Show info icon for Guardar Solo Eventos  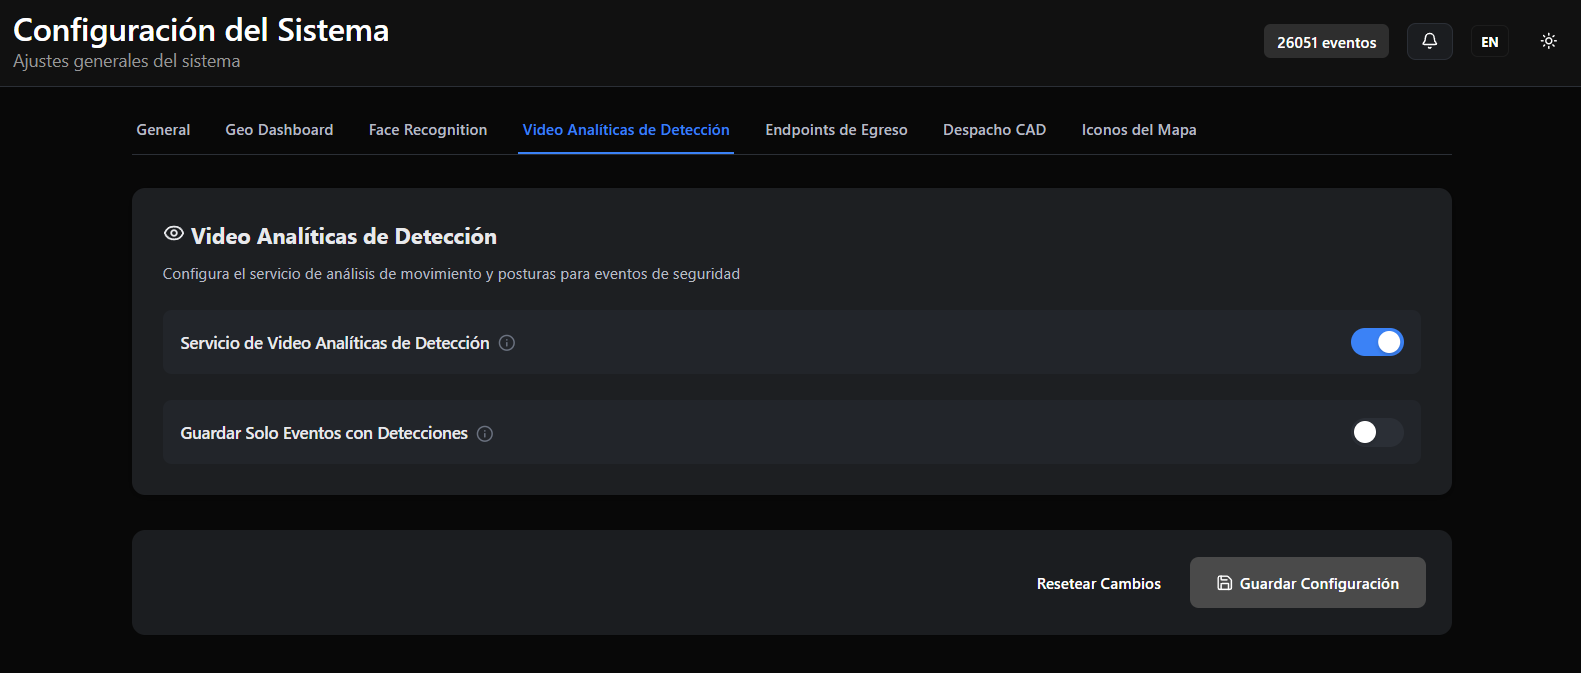485,433
